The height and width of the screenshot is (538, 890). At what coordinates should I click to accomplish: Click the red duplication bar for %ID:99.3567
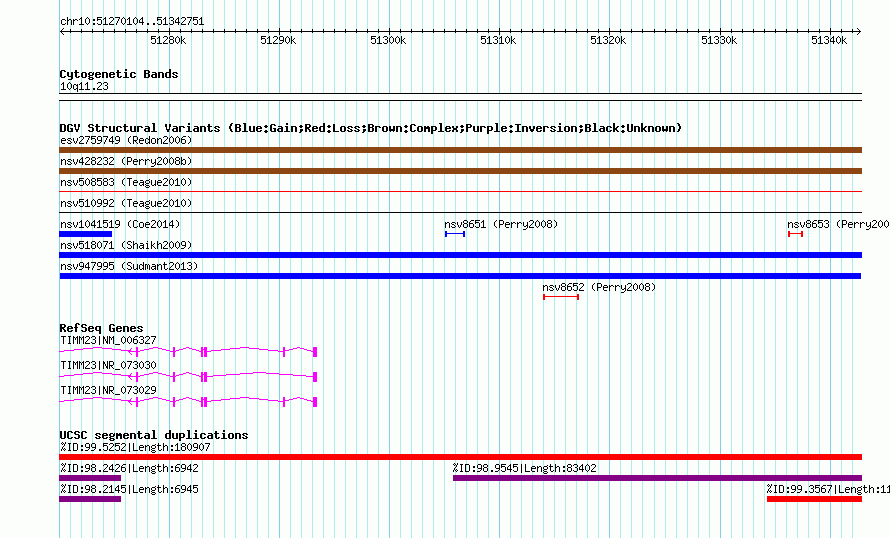pyautogui.click(x=815, y=499)
